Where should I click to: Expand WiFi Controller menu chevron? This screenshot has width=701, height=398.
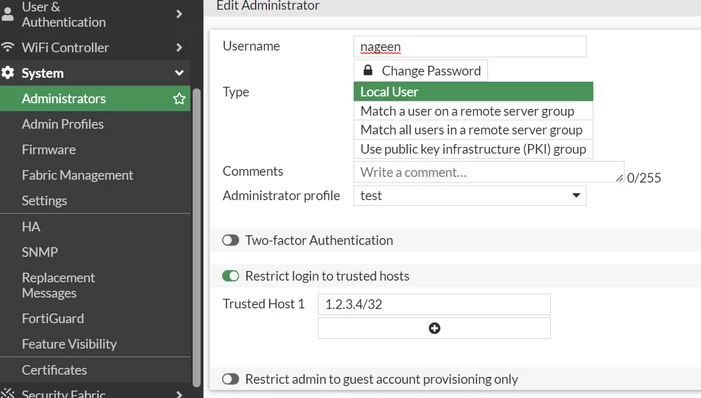point(179,47)
